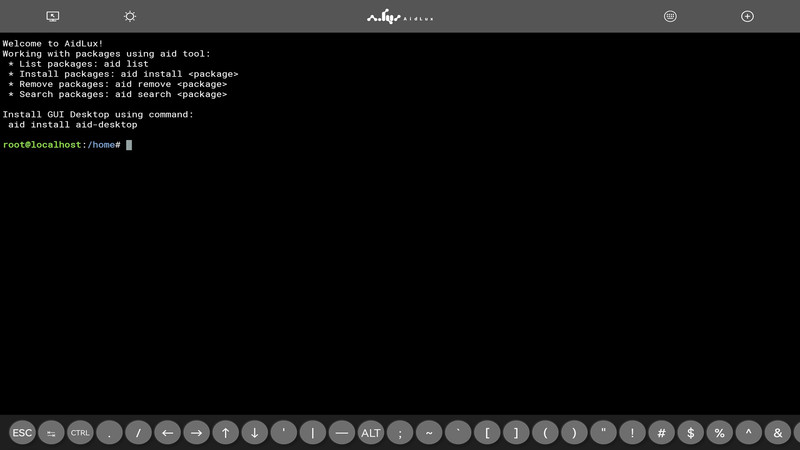800x450 pixels.
Task: Tap the down arrow key
Action: pyautogui.click(x=255, y=433)
